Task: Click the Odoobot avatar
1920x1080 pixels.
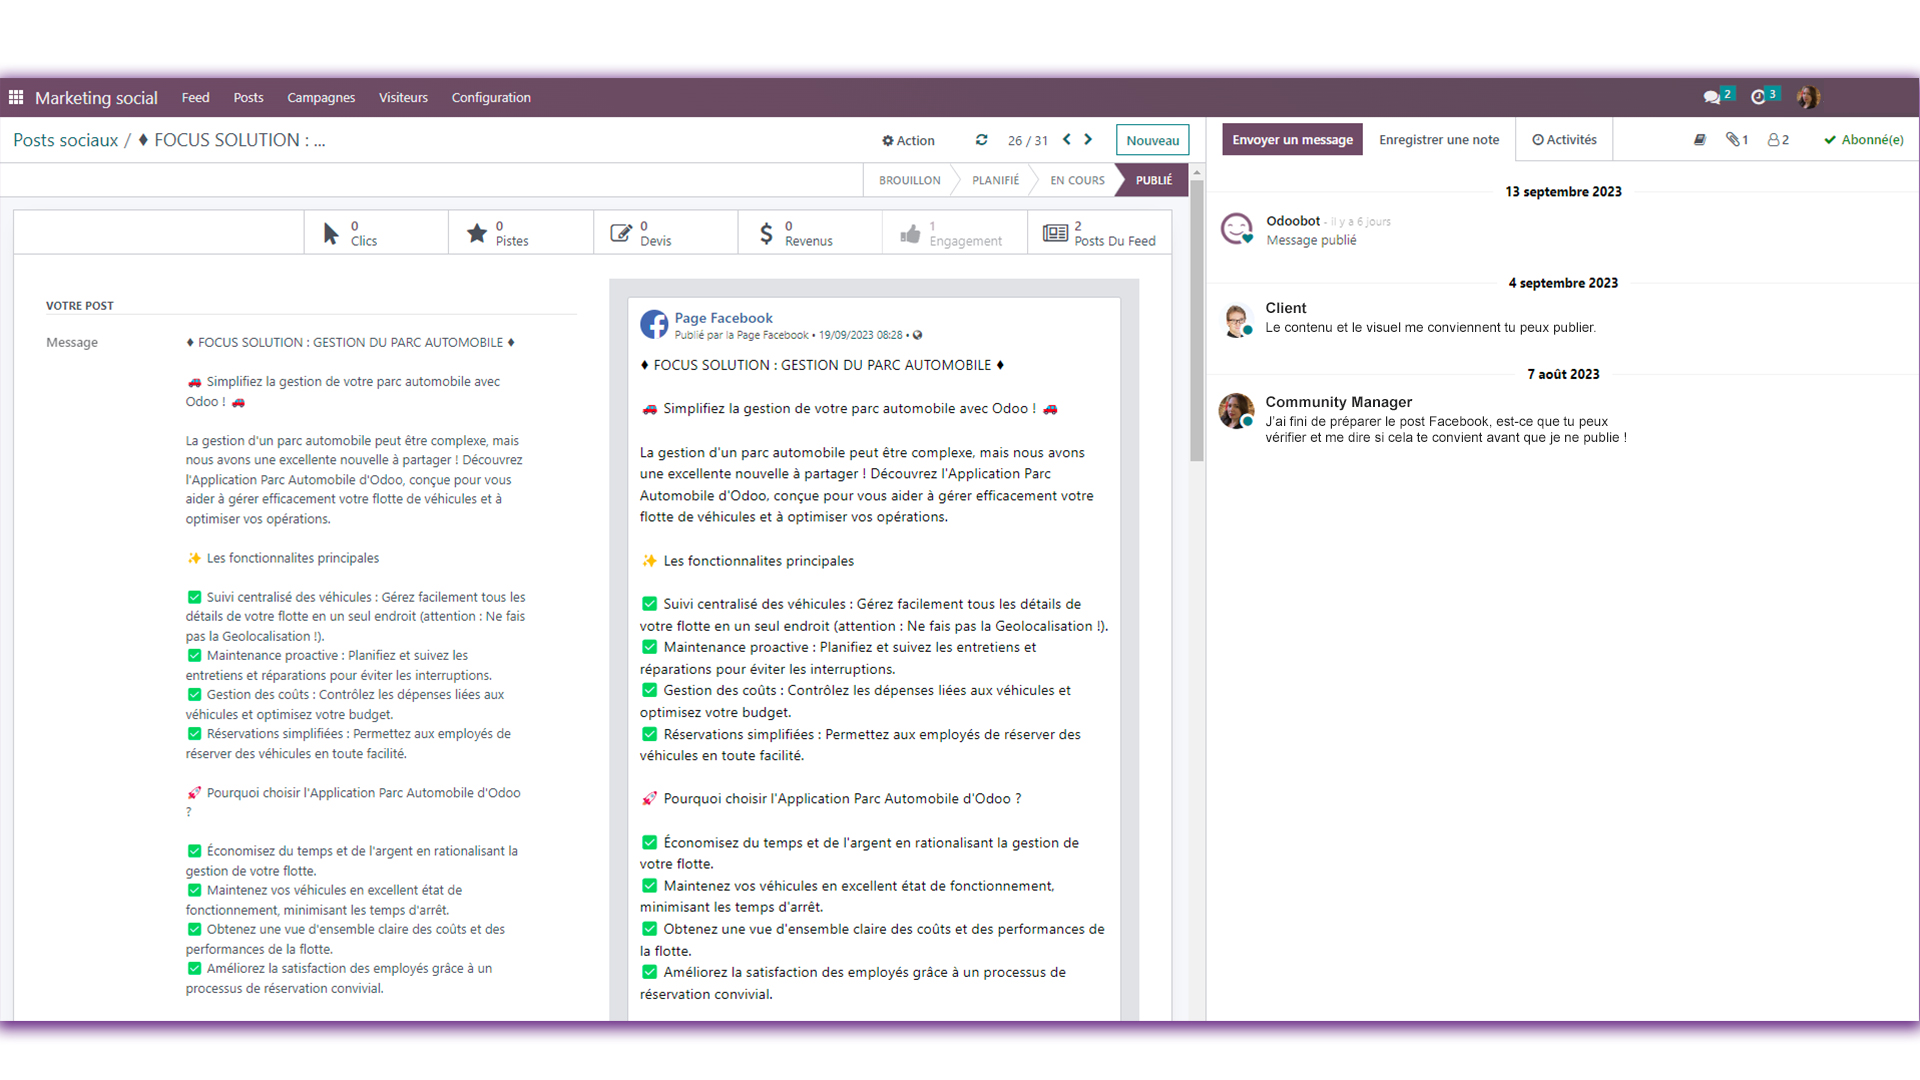Action: (x=1237, y=229)
